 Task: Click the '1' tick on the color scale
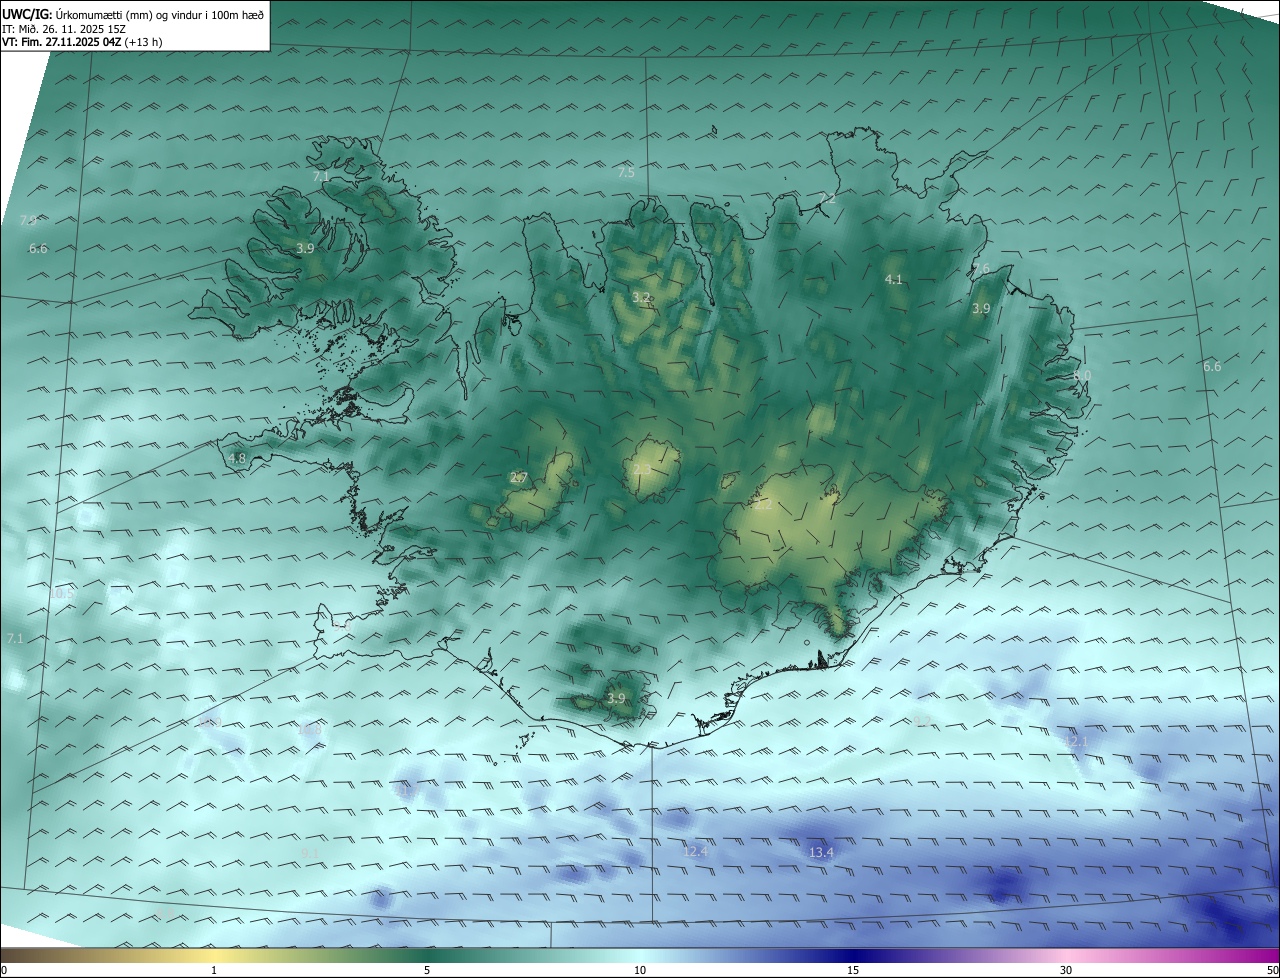point(214,970)
